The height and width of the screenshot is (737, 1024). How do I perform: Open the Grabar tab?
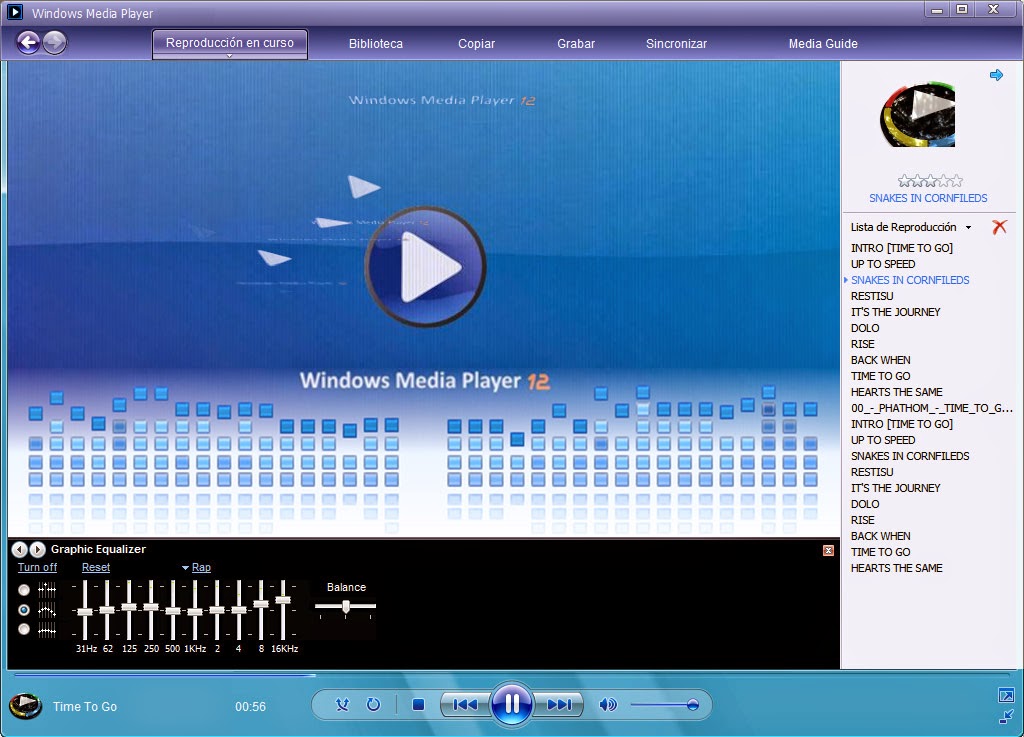[x=576, y=44]
